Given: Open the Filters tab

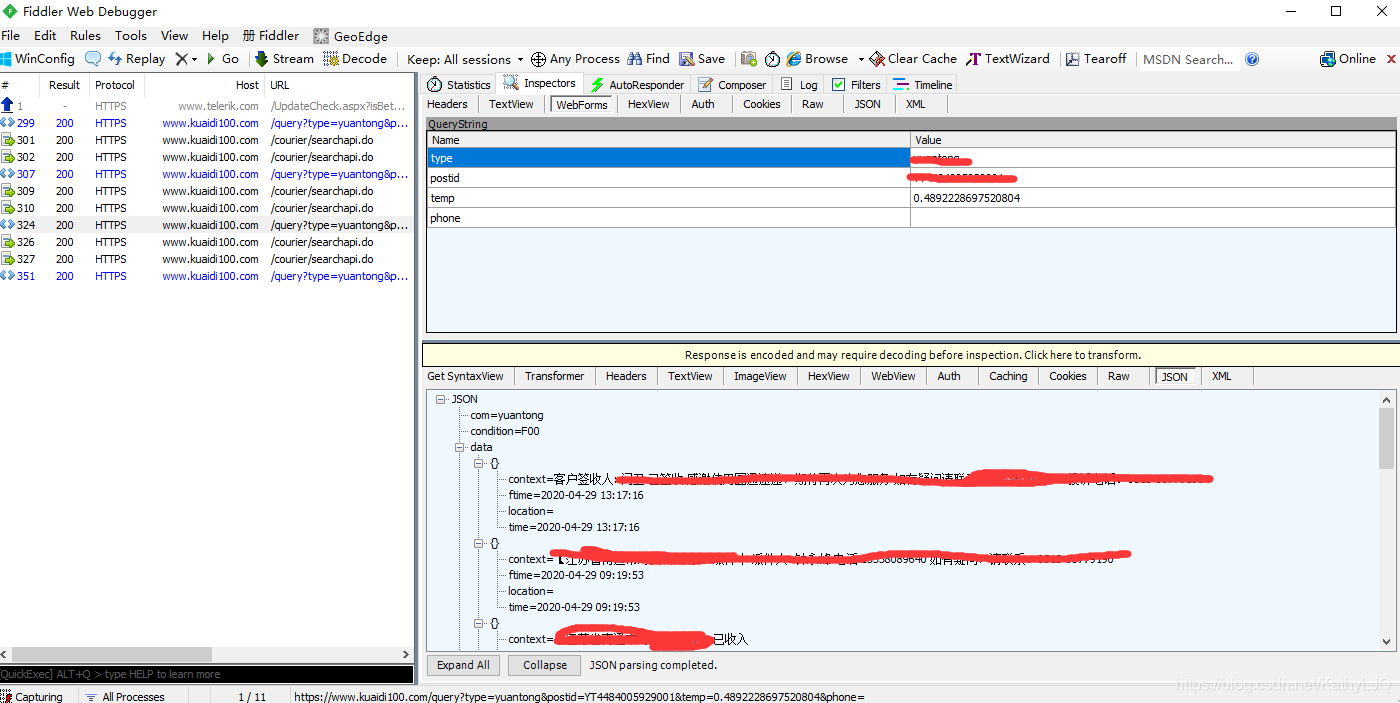Looking at the screenshot, I should (x=856, y=85).
